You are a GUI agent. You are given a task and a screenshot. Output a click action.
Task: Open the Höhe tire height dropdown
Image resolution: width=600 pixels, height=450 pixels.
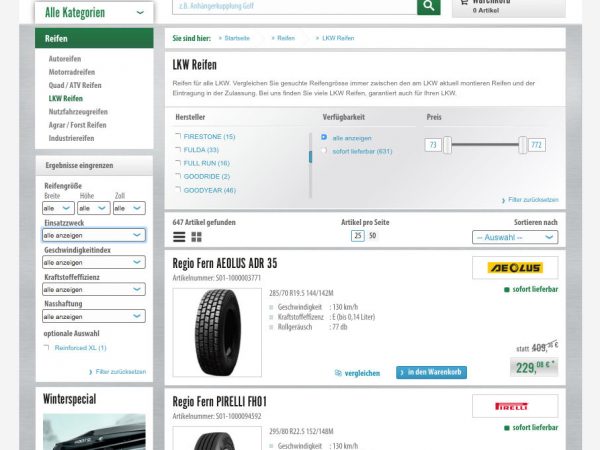[x=94, y=208]
